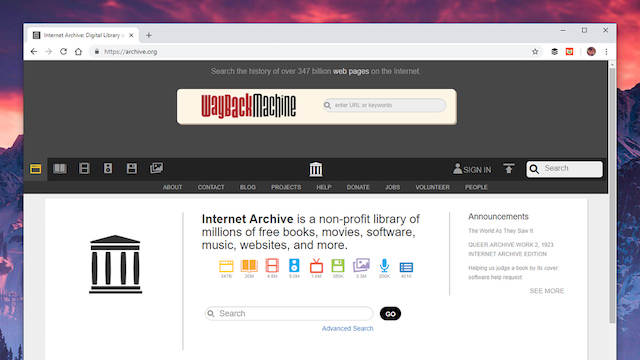Open the red Video film icon labeled 4.8M

(x=272, y=266)
